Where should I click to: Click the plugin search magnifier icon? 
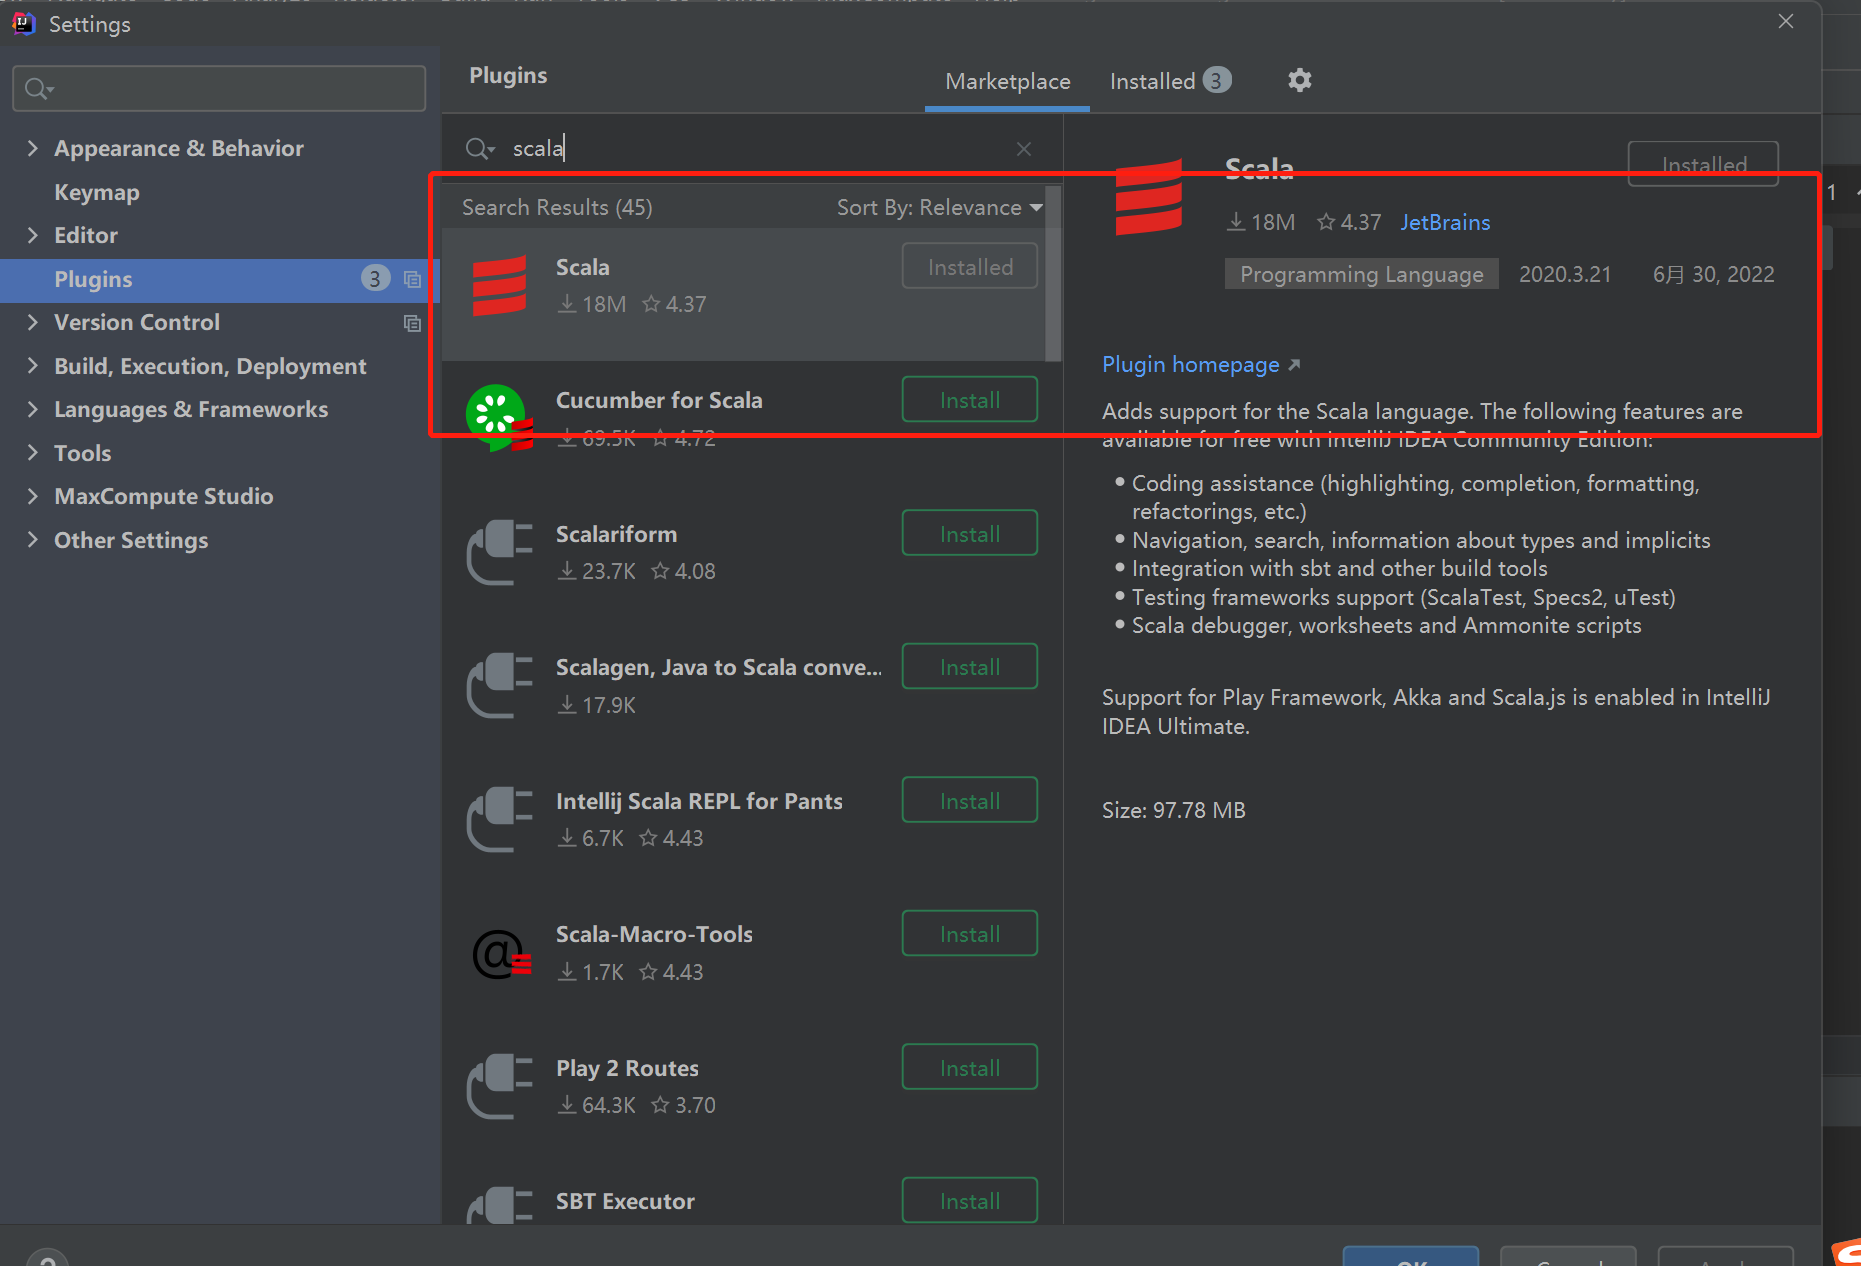479,149
